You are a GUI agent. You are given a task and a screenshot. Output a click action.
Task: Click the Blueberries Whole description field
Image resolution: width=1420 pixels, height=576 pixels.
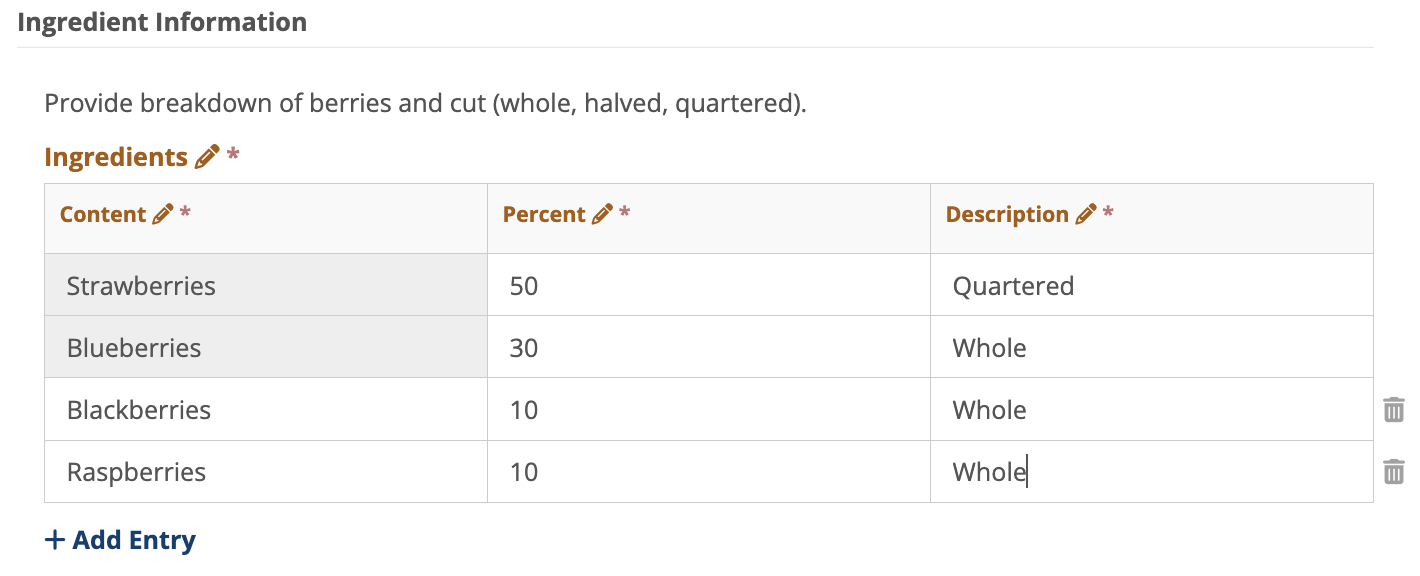(1150, 348)
